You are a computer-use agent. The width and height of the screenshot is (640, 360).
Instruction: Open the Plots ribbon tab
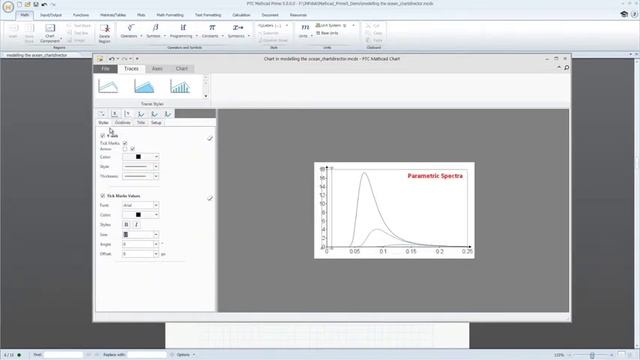[141, 15]
